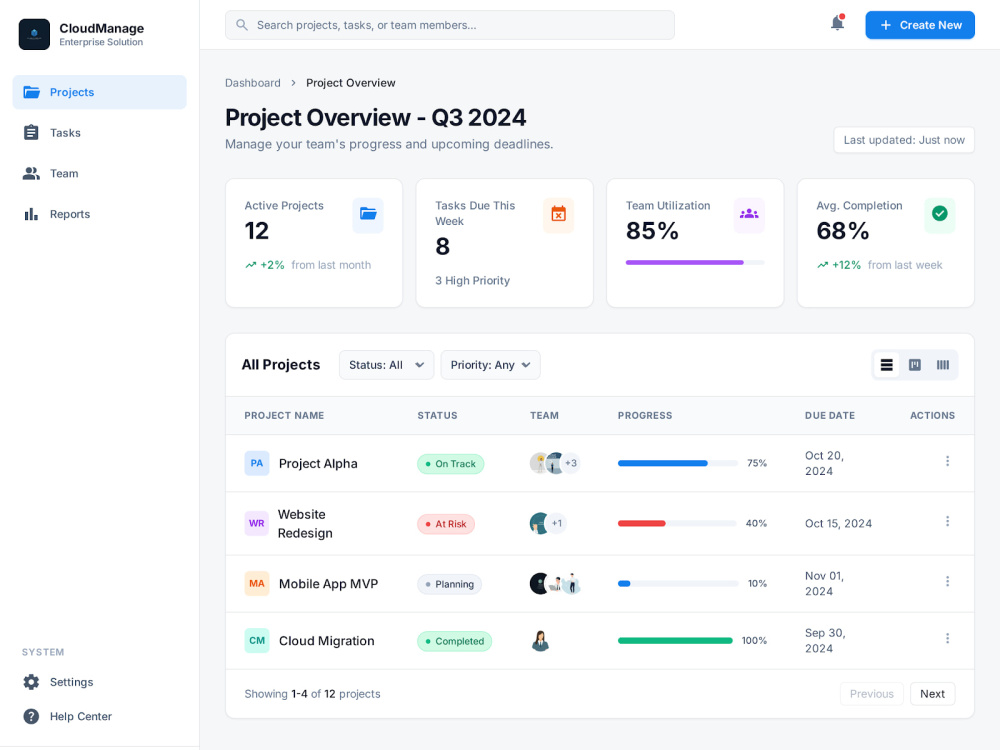Open actions menu for Website Redesign
The width and height of the screenshot is (1000, 750).
948,522
